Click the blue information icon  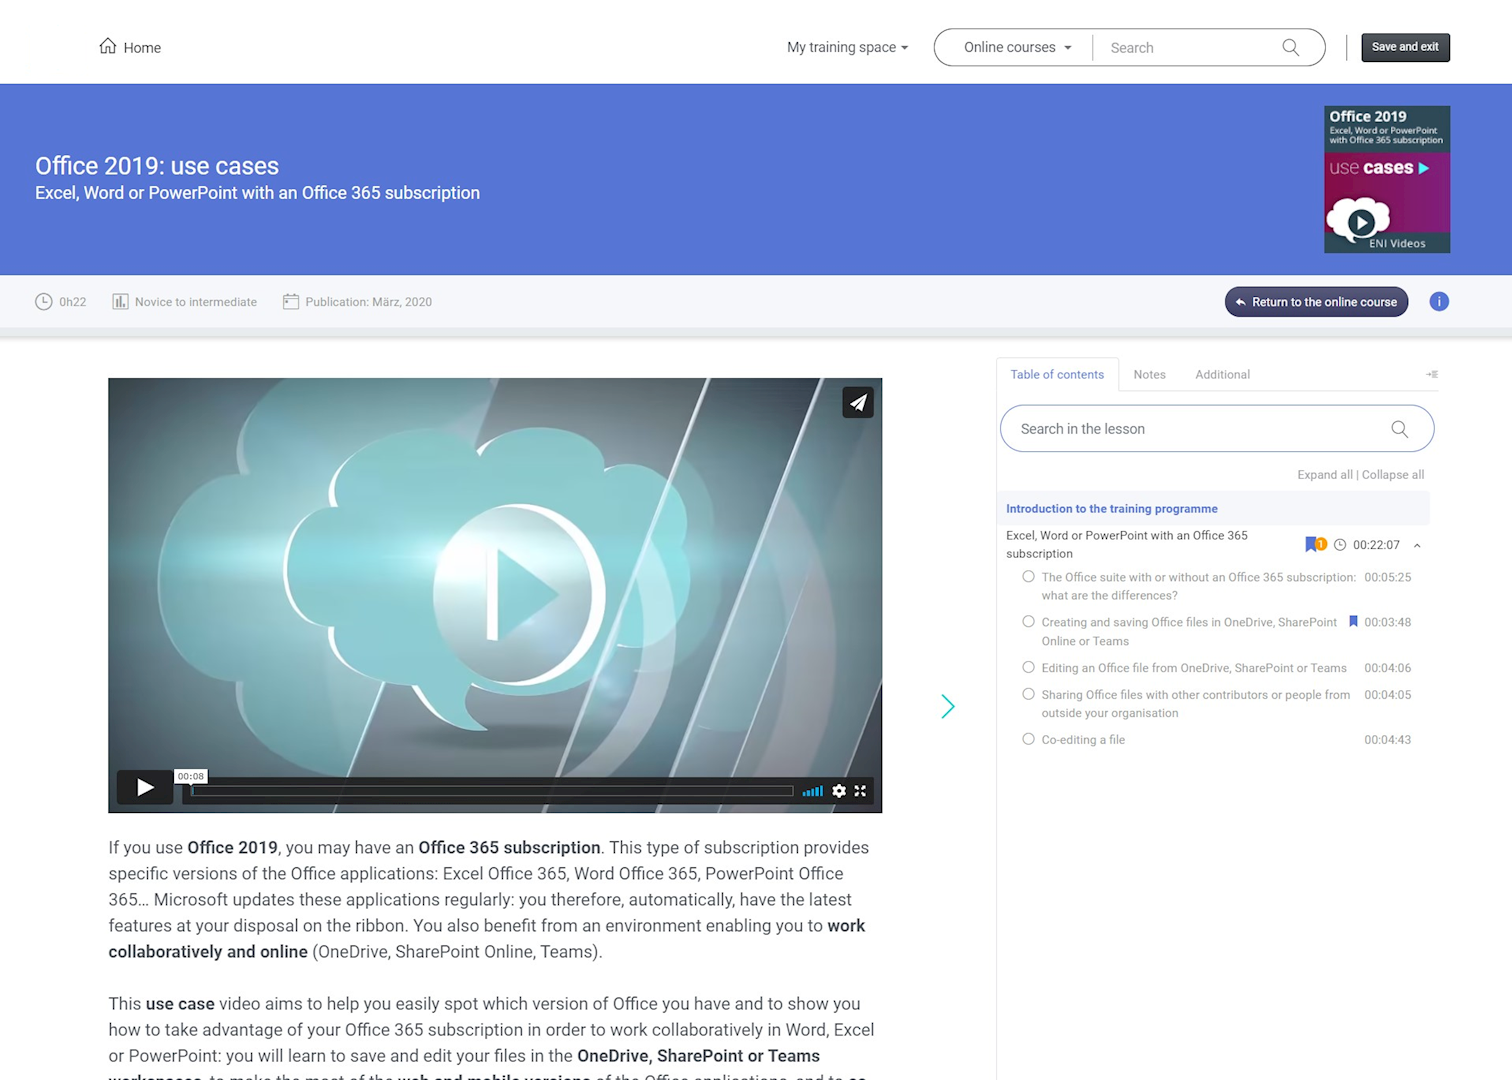pos(1439,302)
